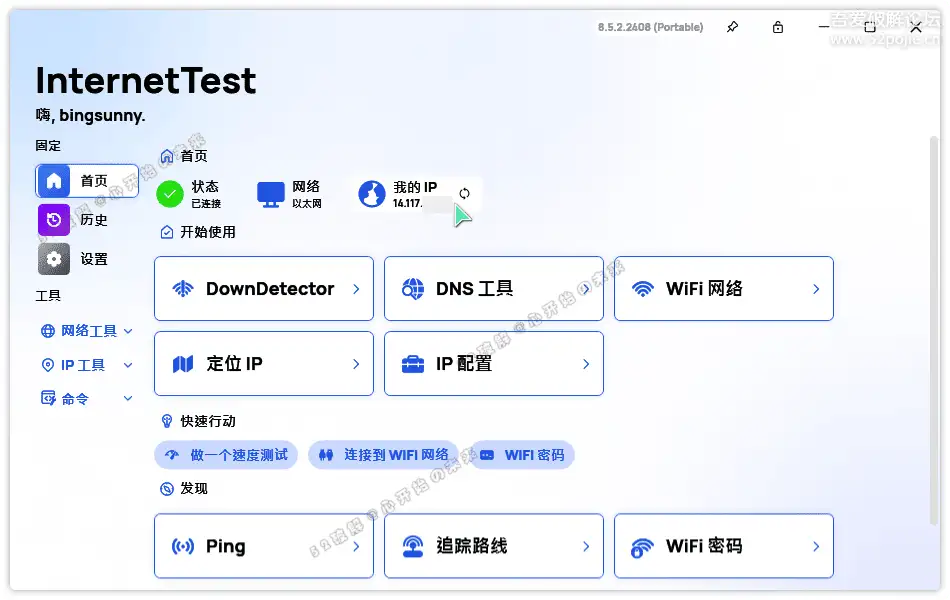Click the gray settings gear icon
Image resolution: width=950 pixels, height=600 pixels.
click(x=54, y=259)
